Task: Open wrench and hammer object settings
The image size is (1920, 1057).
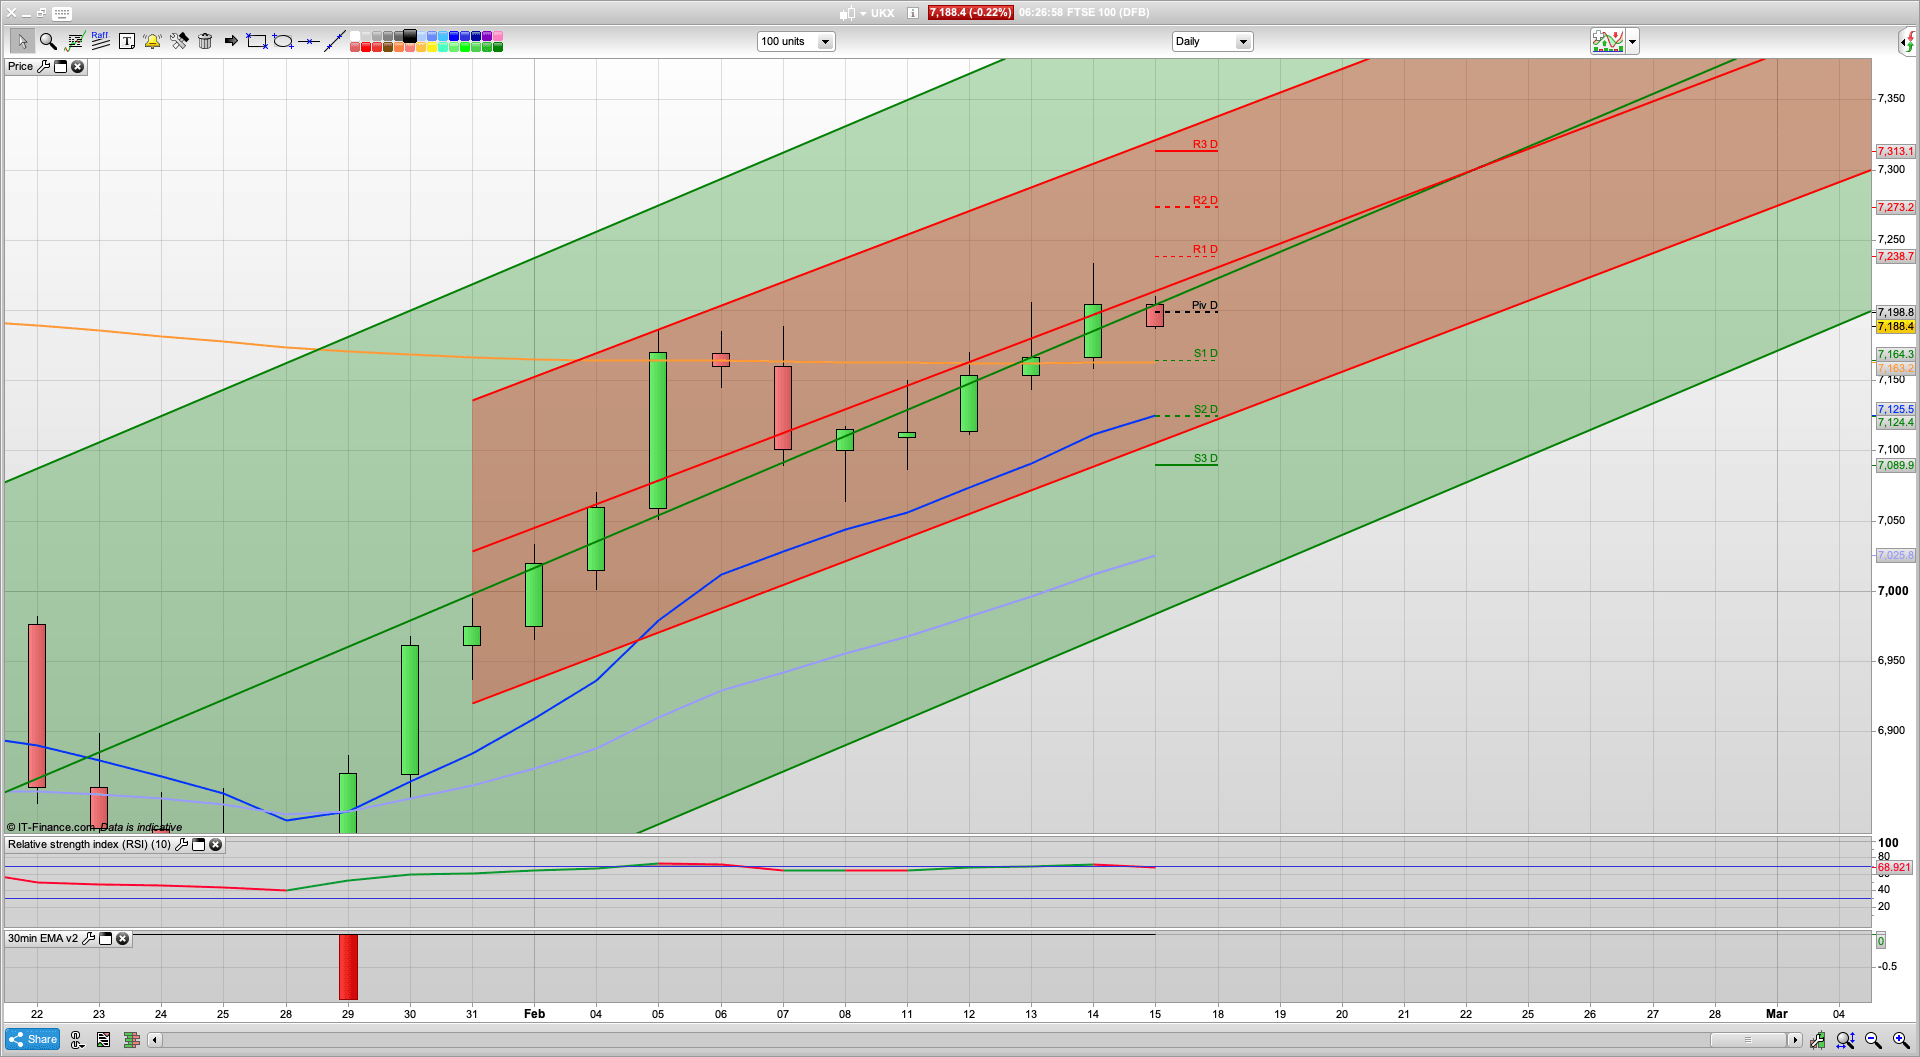Action: 179,41
